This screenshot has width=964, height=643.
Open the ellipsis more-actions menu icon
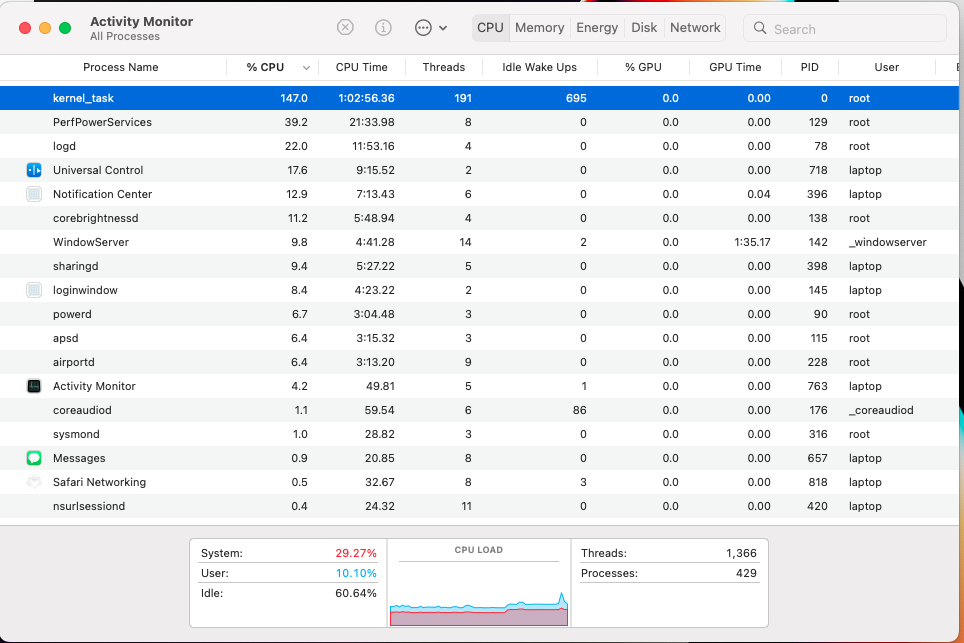point(423,28)
